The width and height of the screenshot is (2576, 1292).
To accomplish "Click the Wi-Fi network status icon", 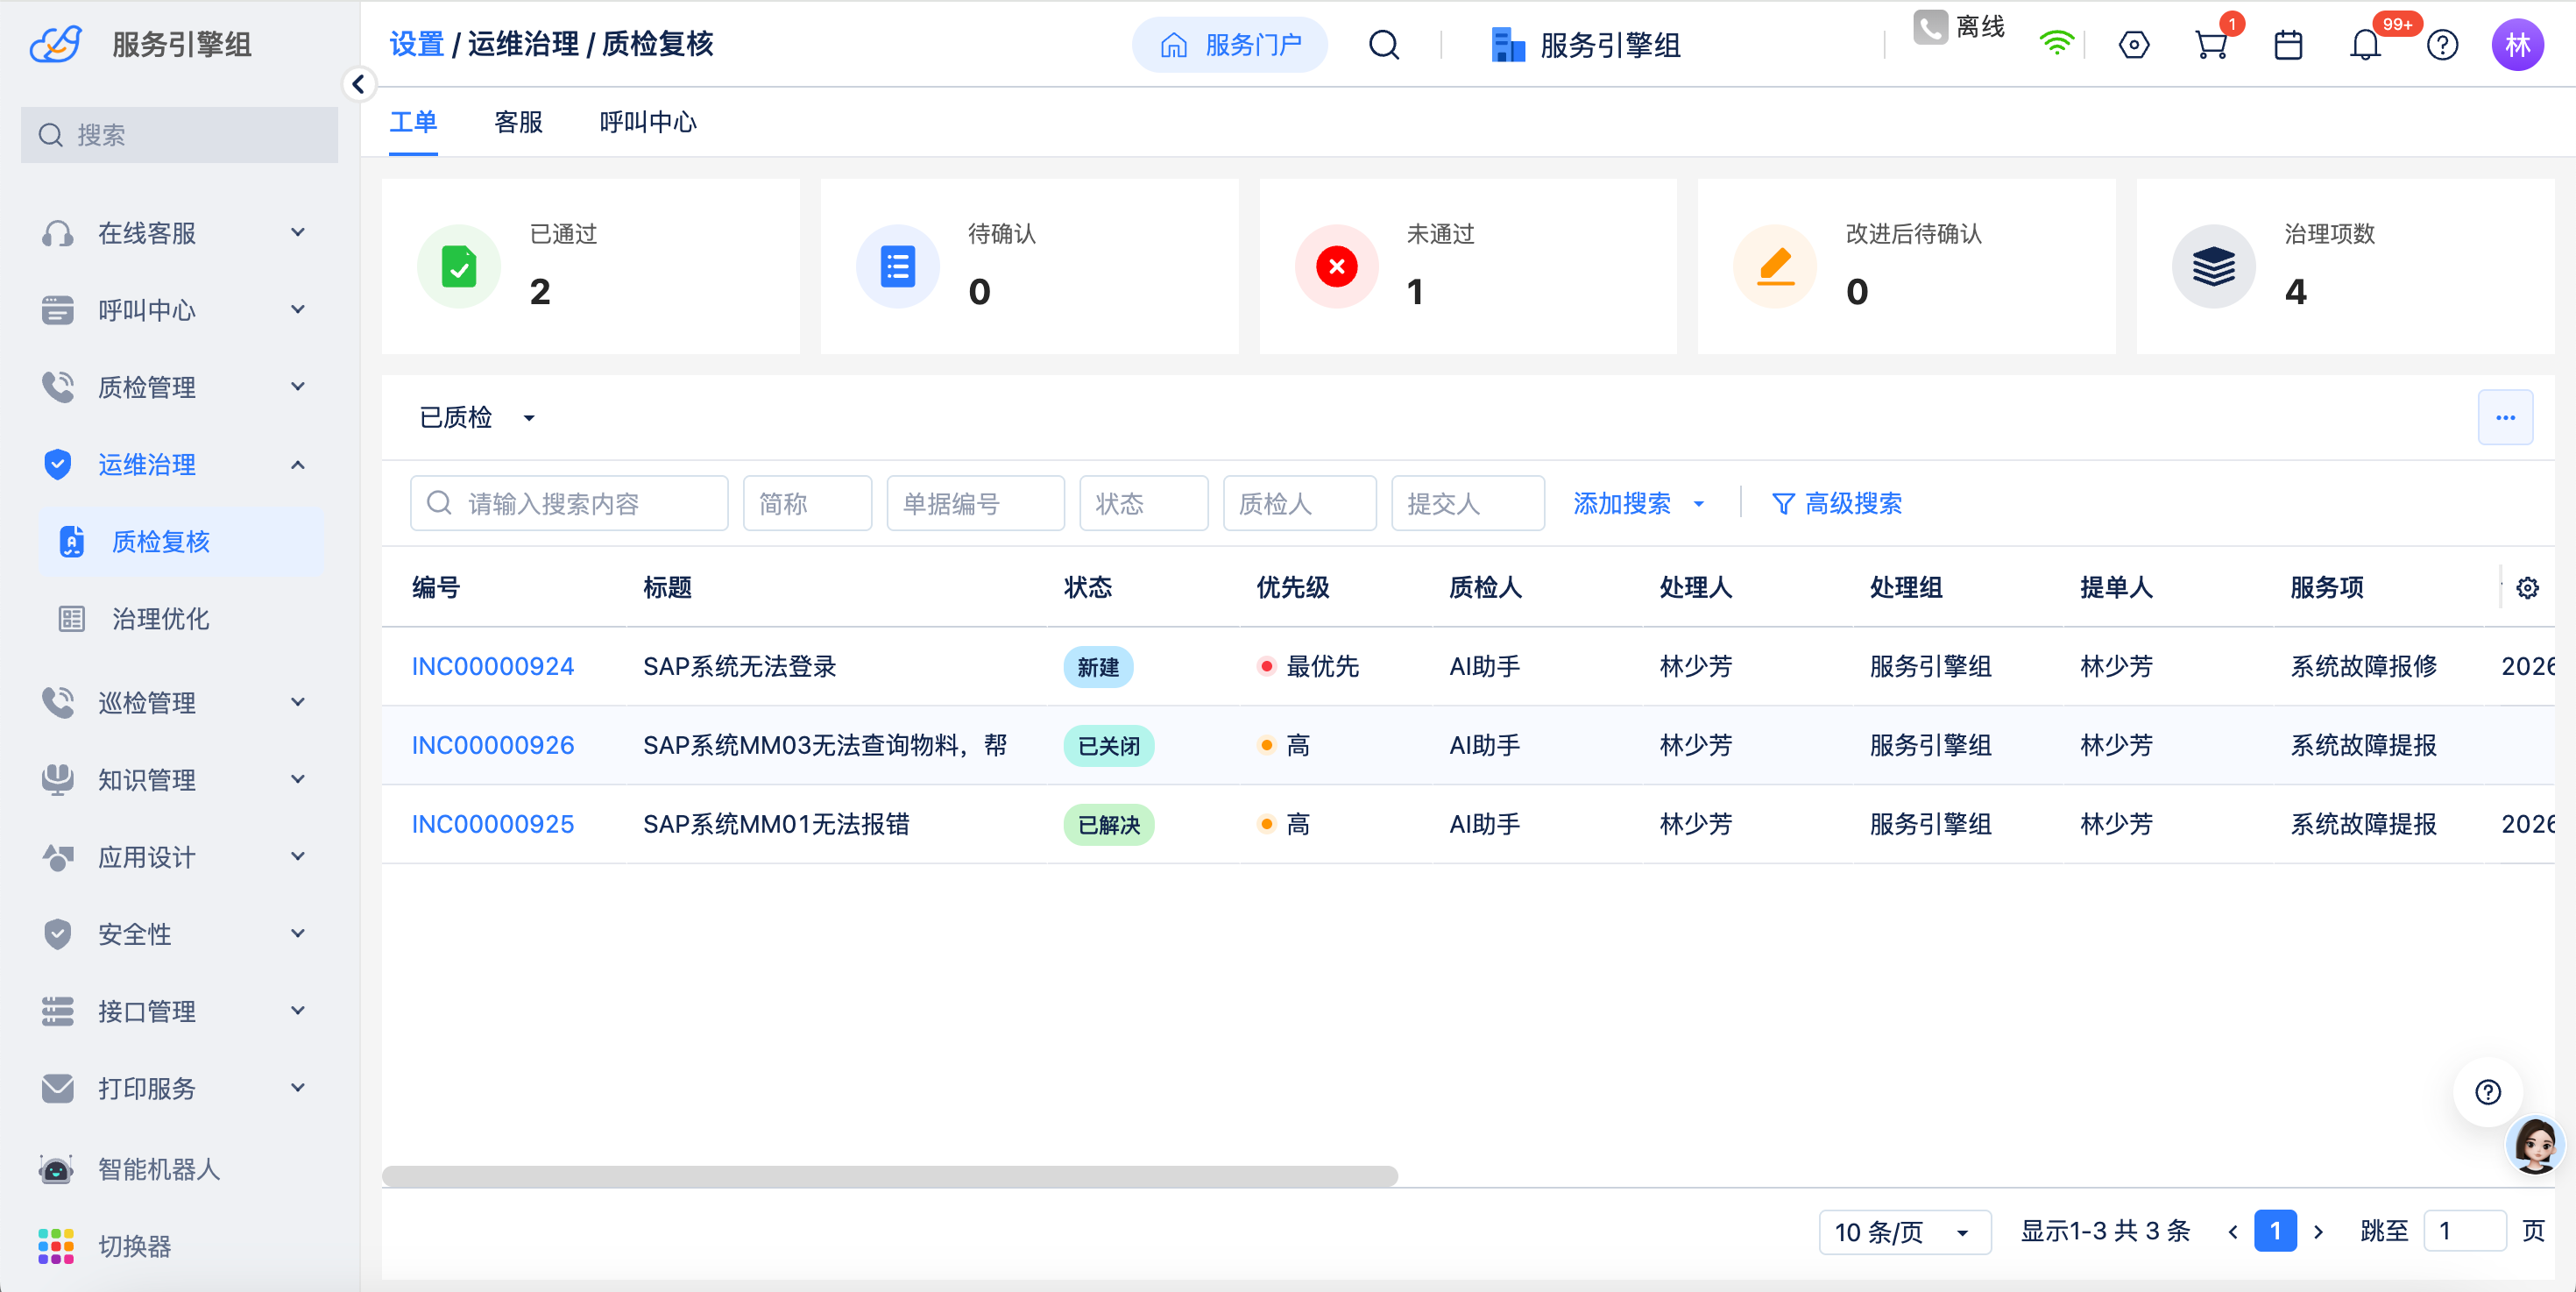I will click(x=2056, y=43).
